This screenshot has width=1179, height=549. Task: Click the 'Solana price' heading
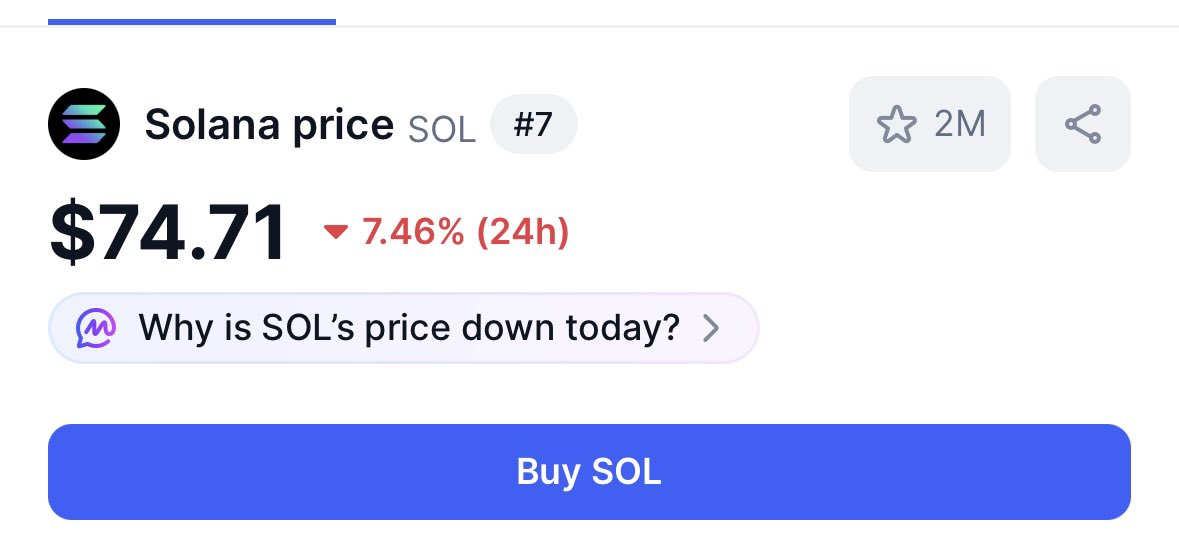[x=269, y=125]
